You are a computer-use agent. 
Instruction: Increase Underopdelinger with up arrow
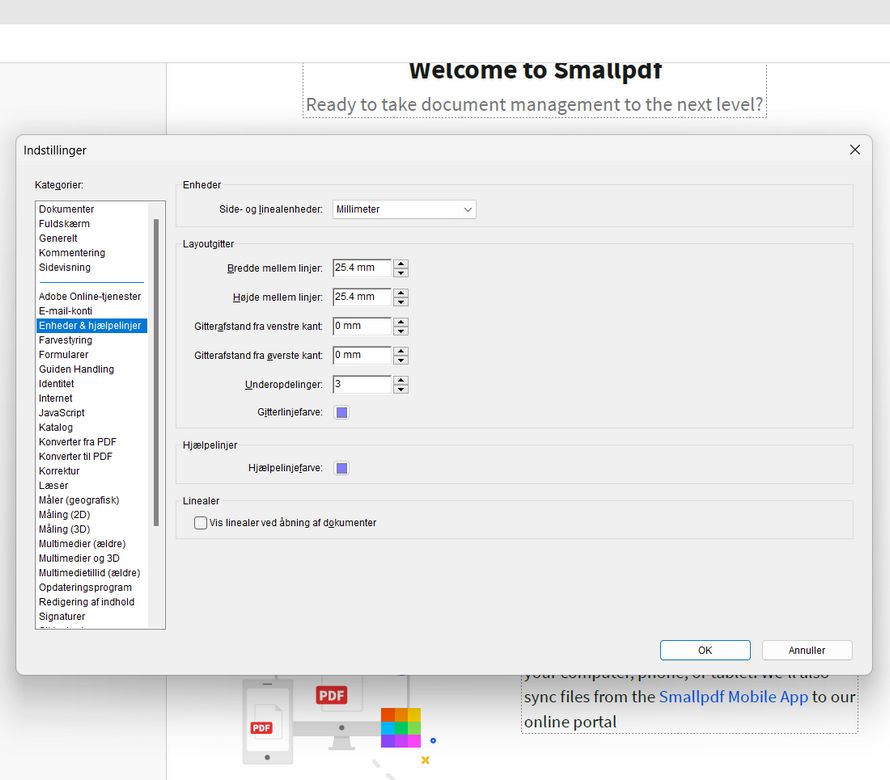pos(401,380)
